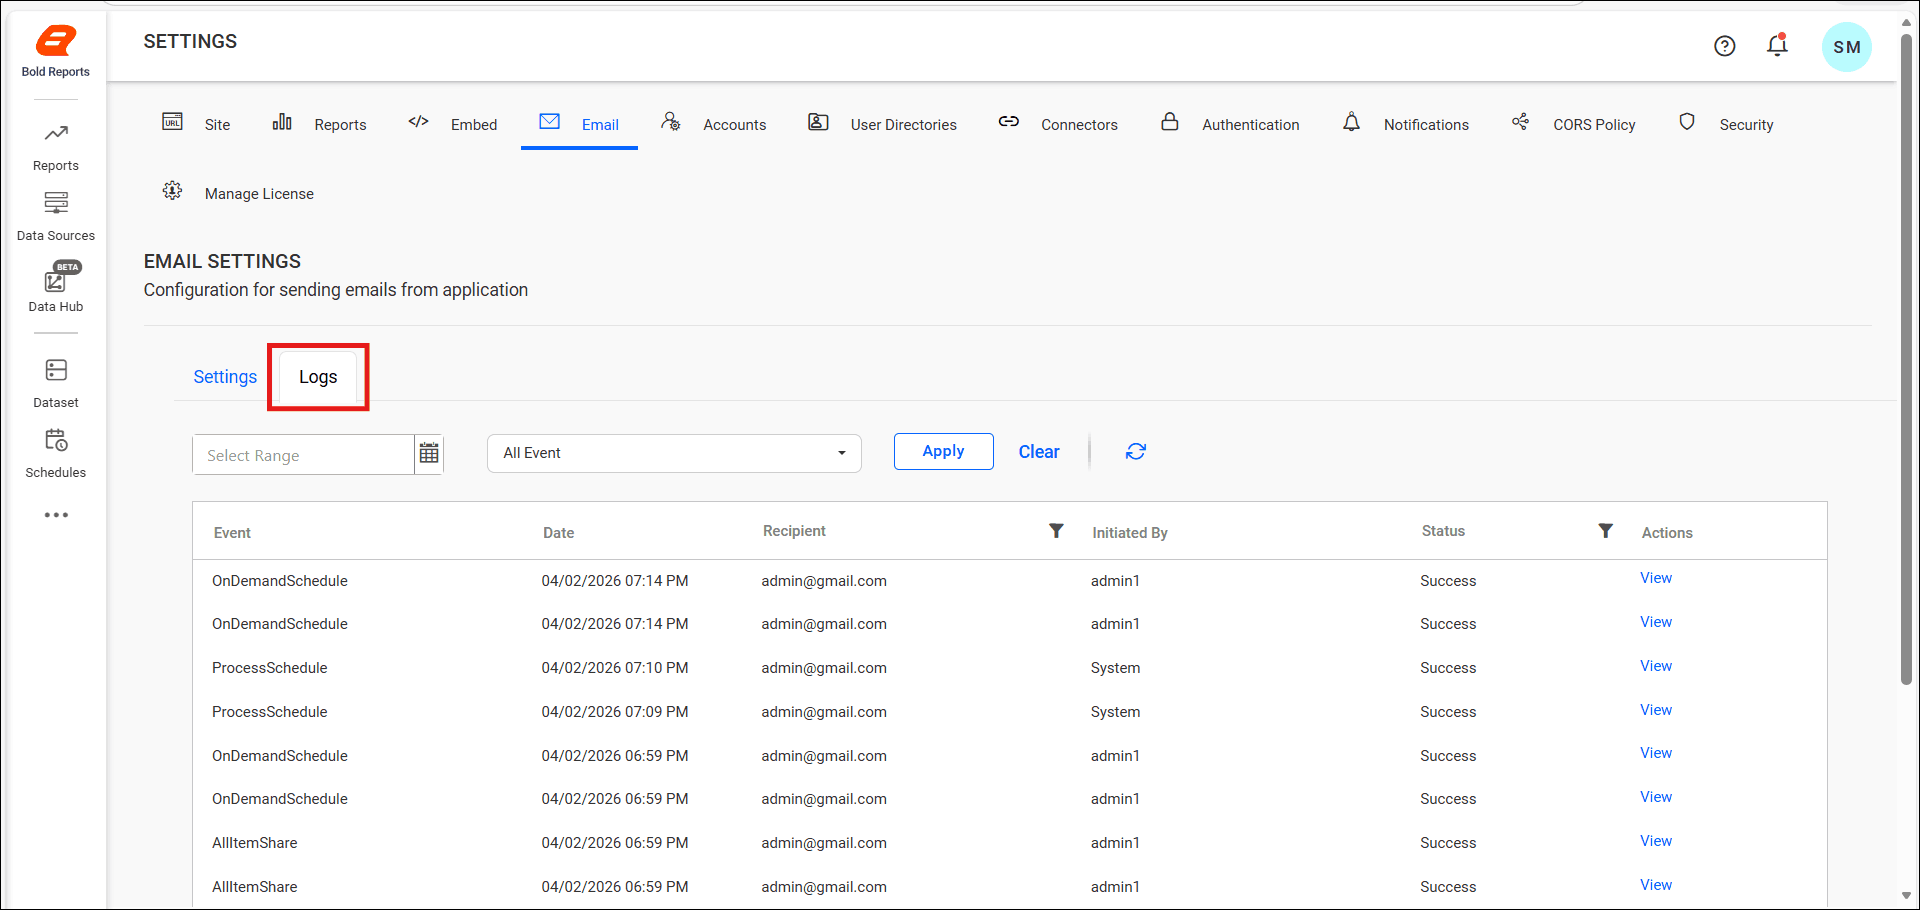
Task: Select 04/02/2026 07:10 PM date cell
Action: tap(614, 668)
